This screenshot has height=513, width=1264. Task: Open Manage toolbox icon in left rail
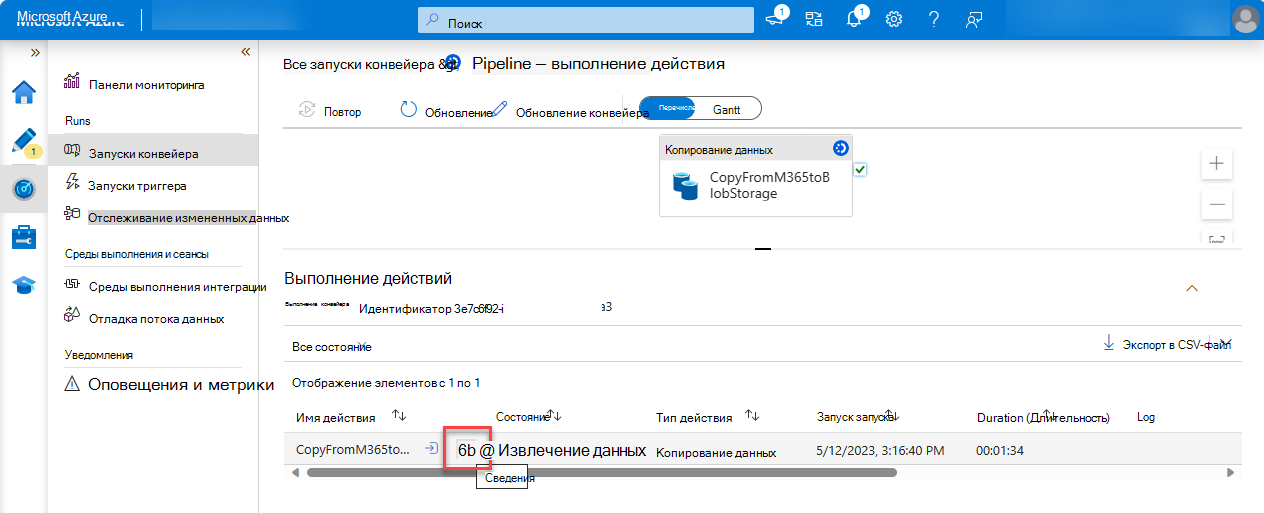(x=24, y=237)
